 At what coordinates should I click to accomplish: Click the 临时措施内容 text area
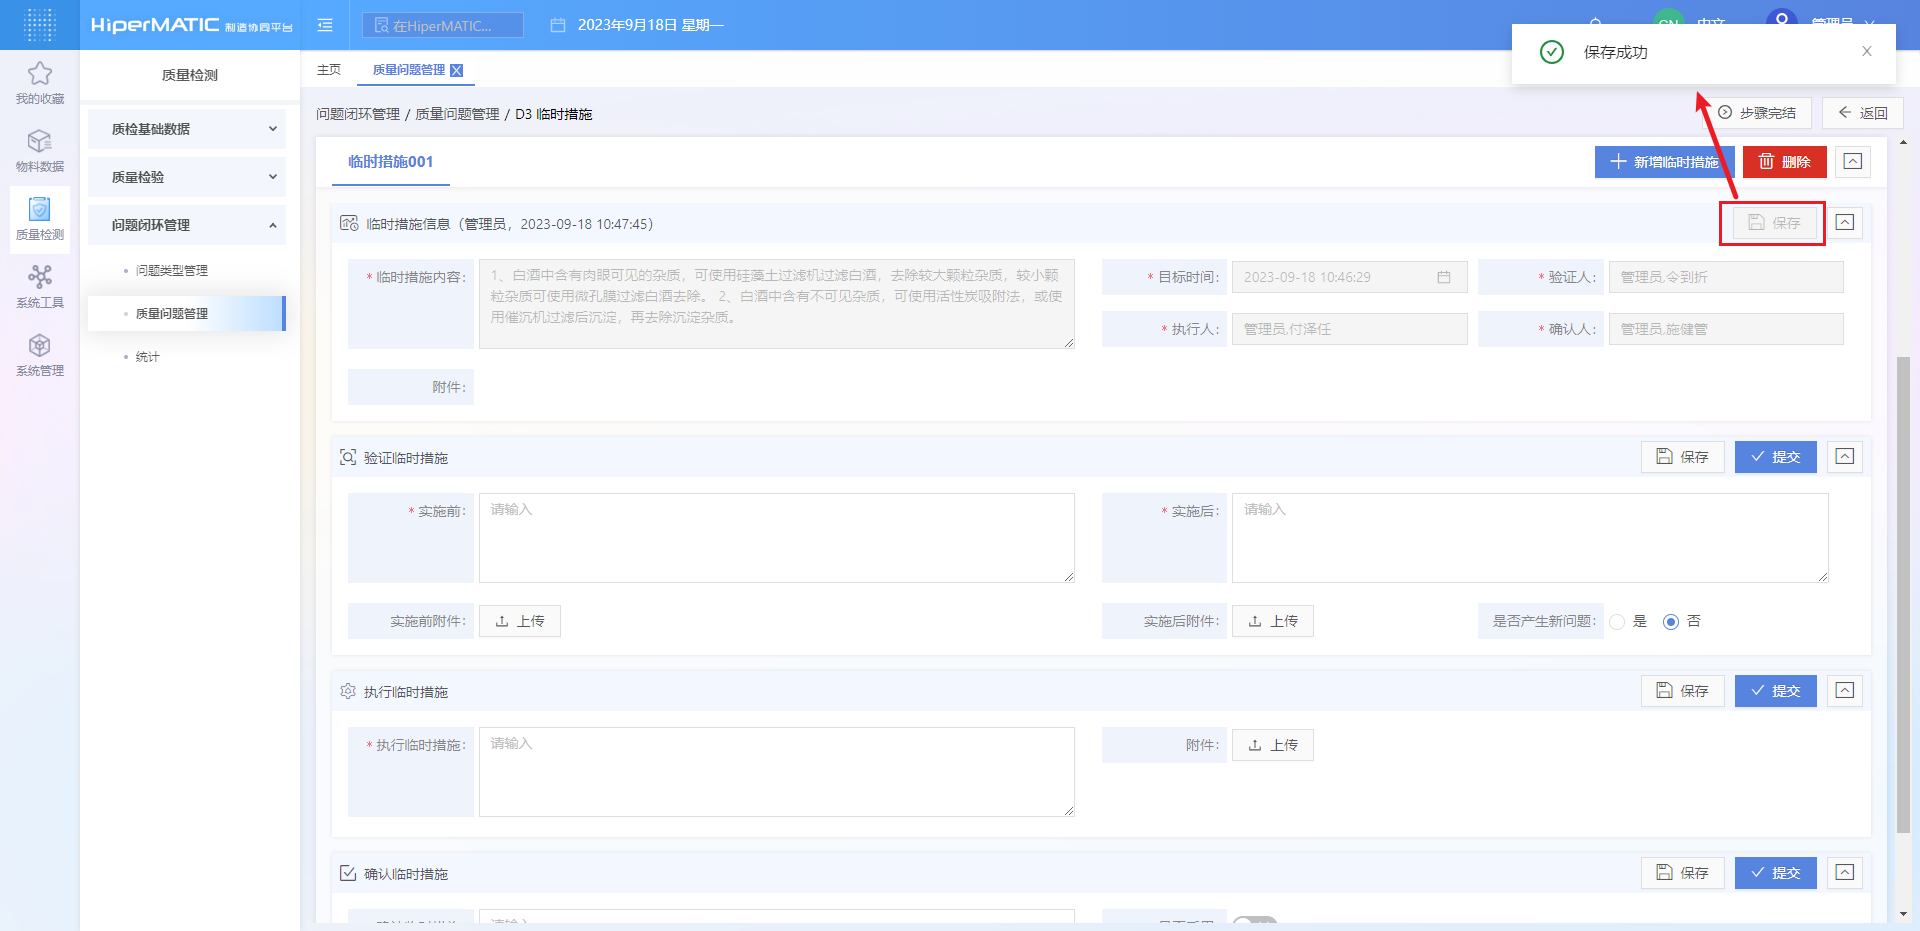[777, 305]
